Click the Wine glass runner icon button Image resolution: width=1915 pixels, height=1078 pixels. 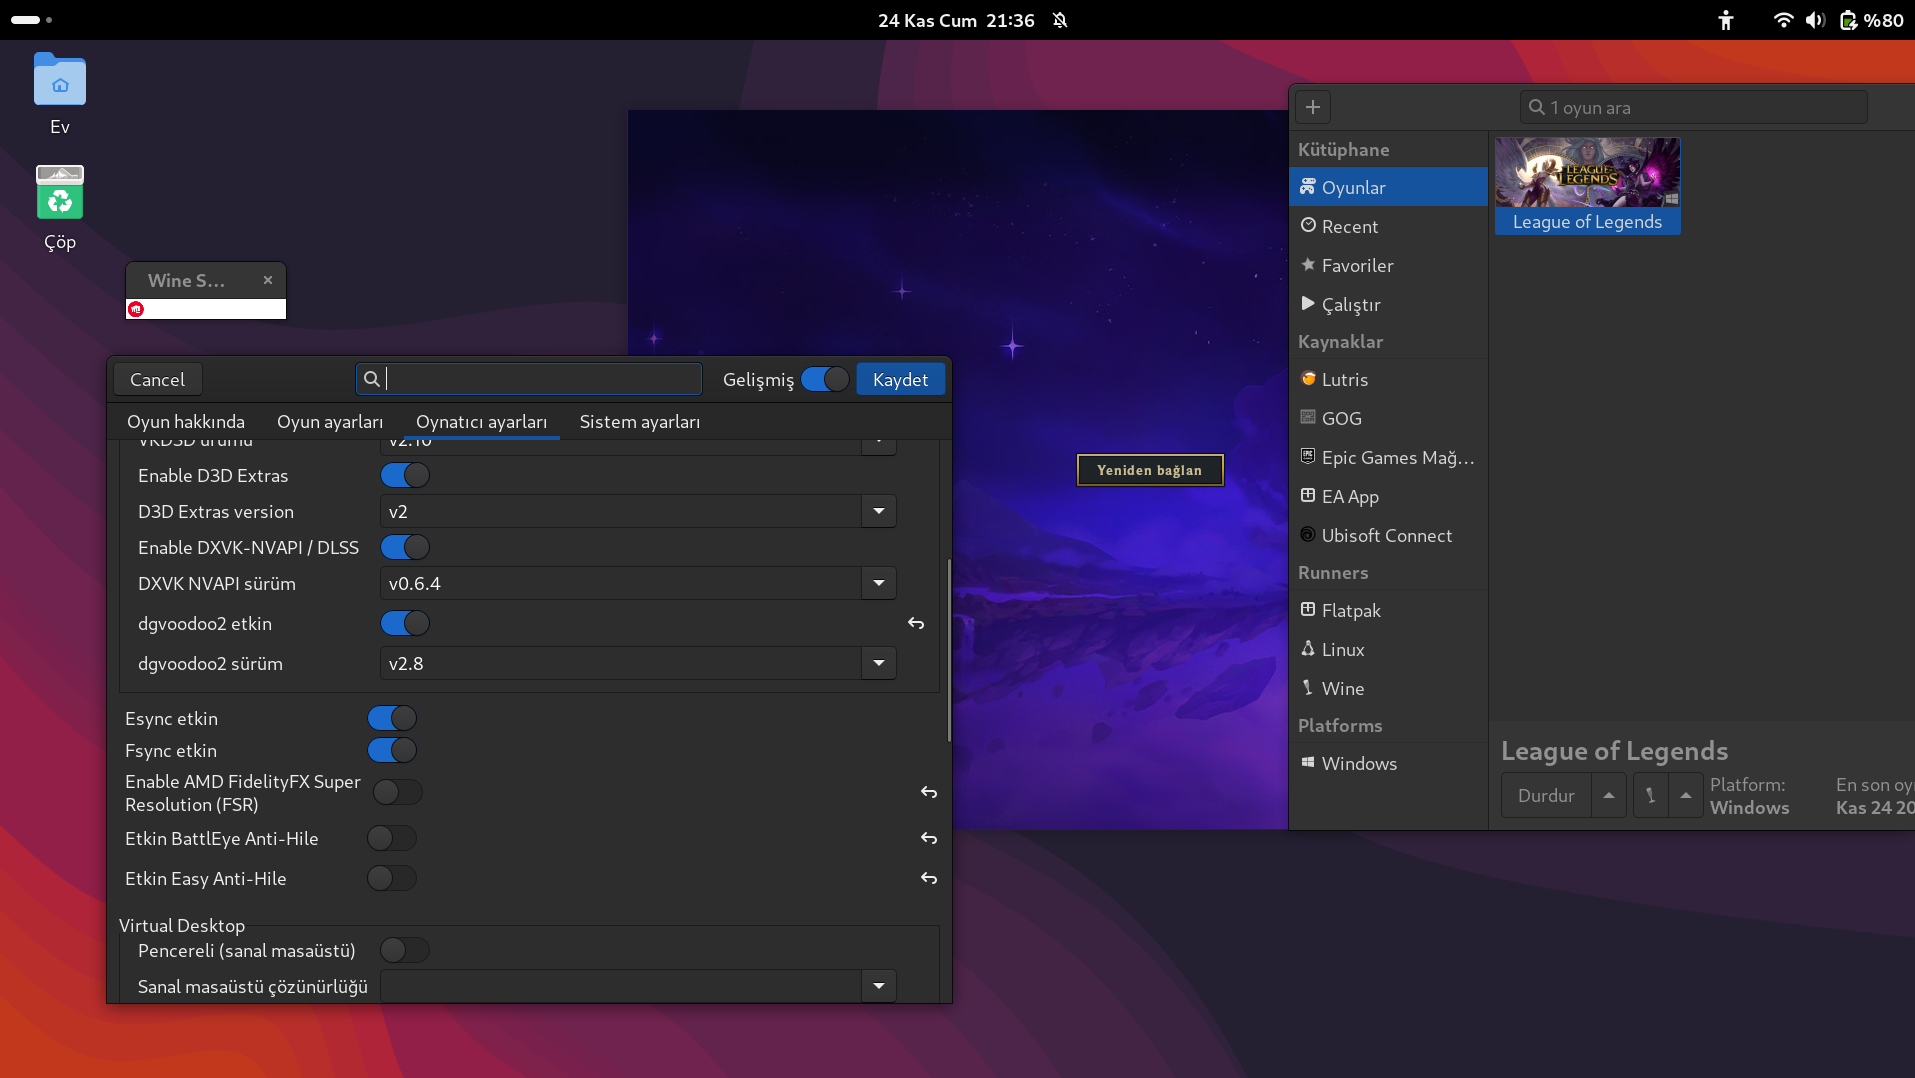click(x=1650, y=796)
